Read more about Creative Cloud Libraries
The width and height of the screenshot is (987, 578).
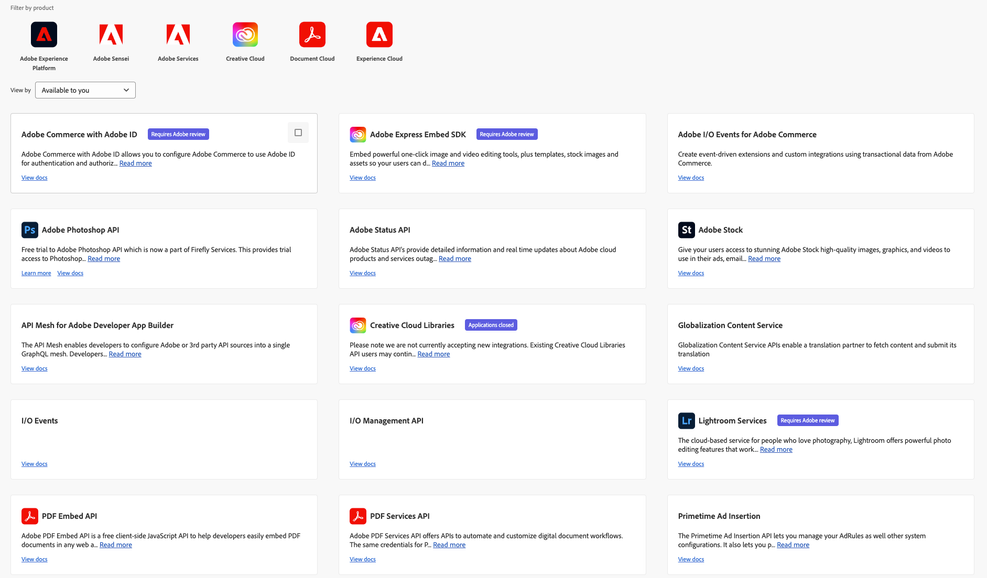pyautogui.click(x=434, y=354)
